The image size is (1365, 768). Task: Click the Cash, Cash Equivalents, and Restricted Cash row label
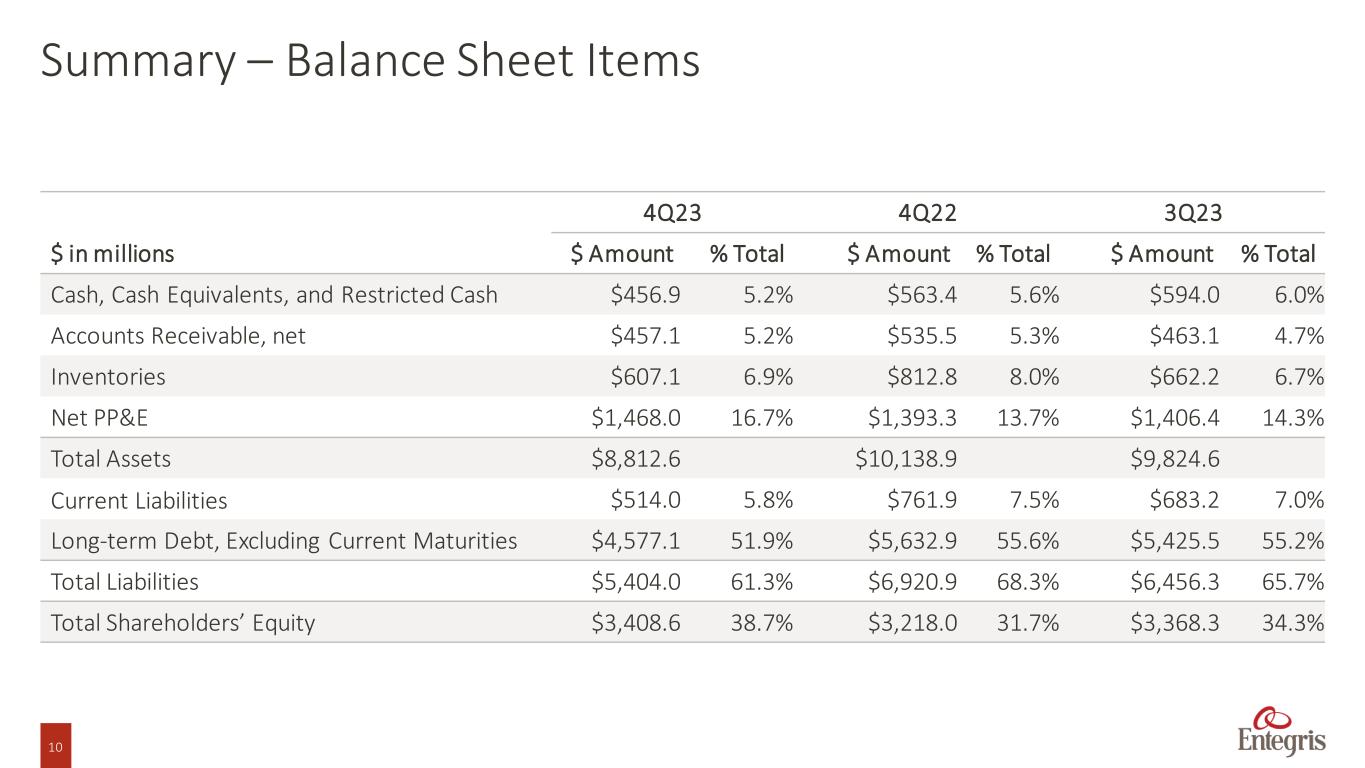tap(274, 295)
